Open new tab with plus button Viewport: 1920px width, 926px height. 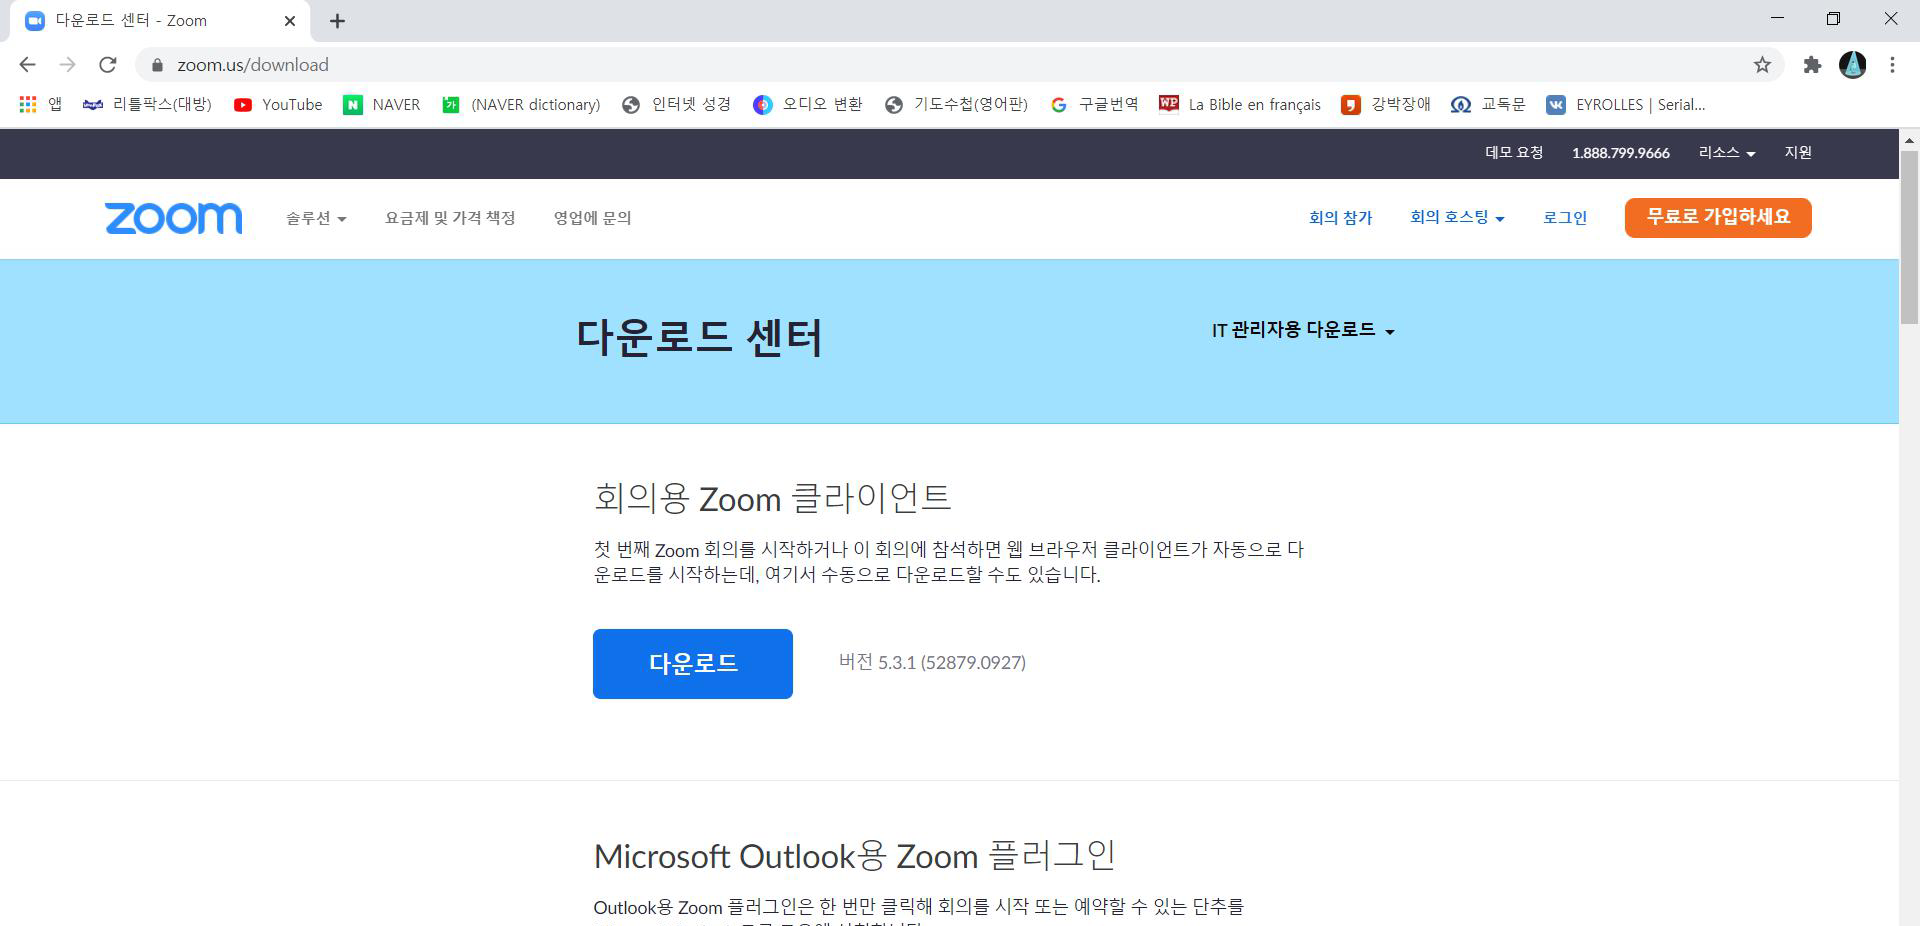pyautogui.click(x=337, y=21)
